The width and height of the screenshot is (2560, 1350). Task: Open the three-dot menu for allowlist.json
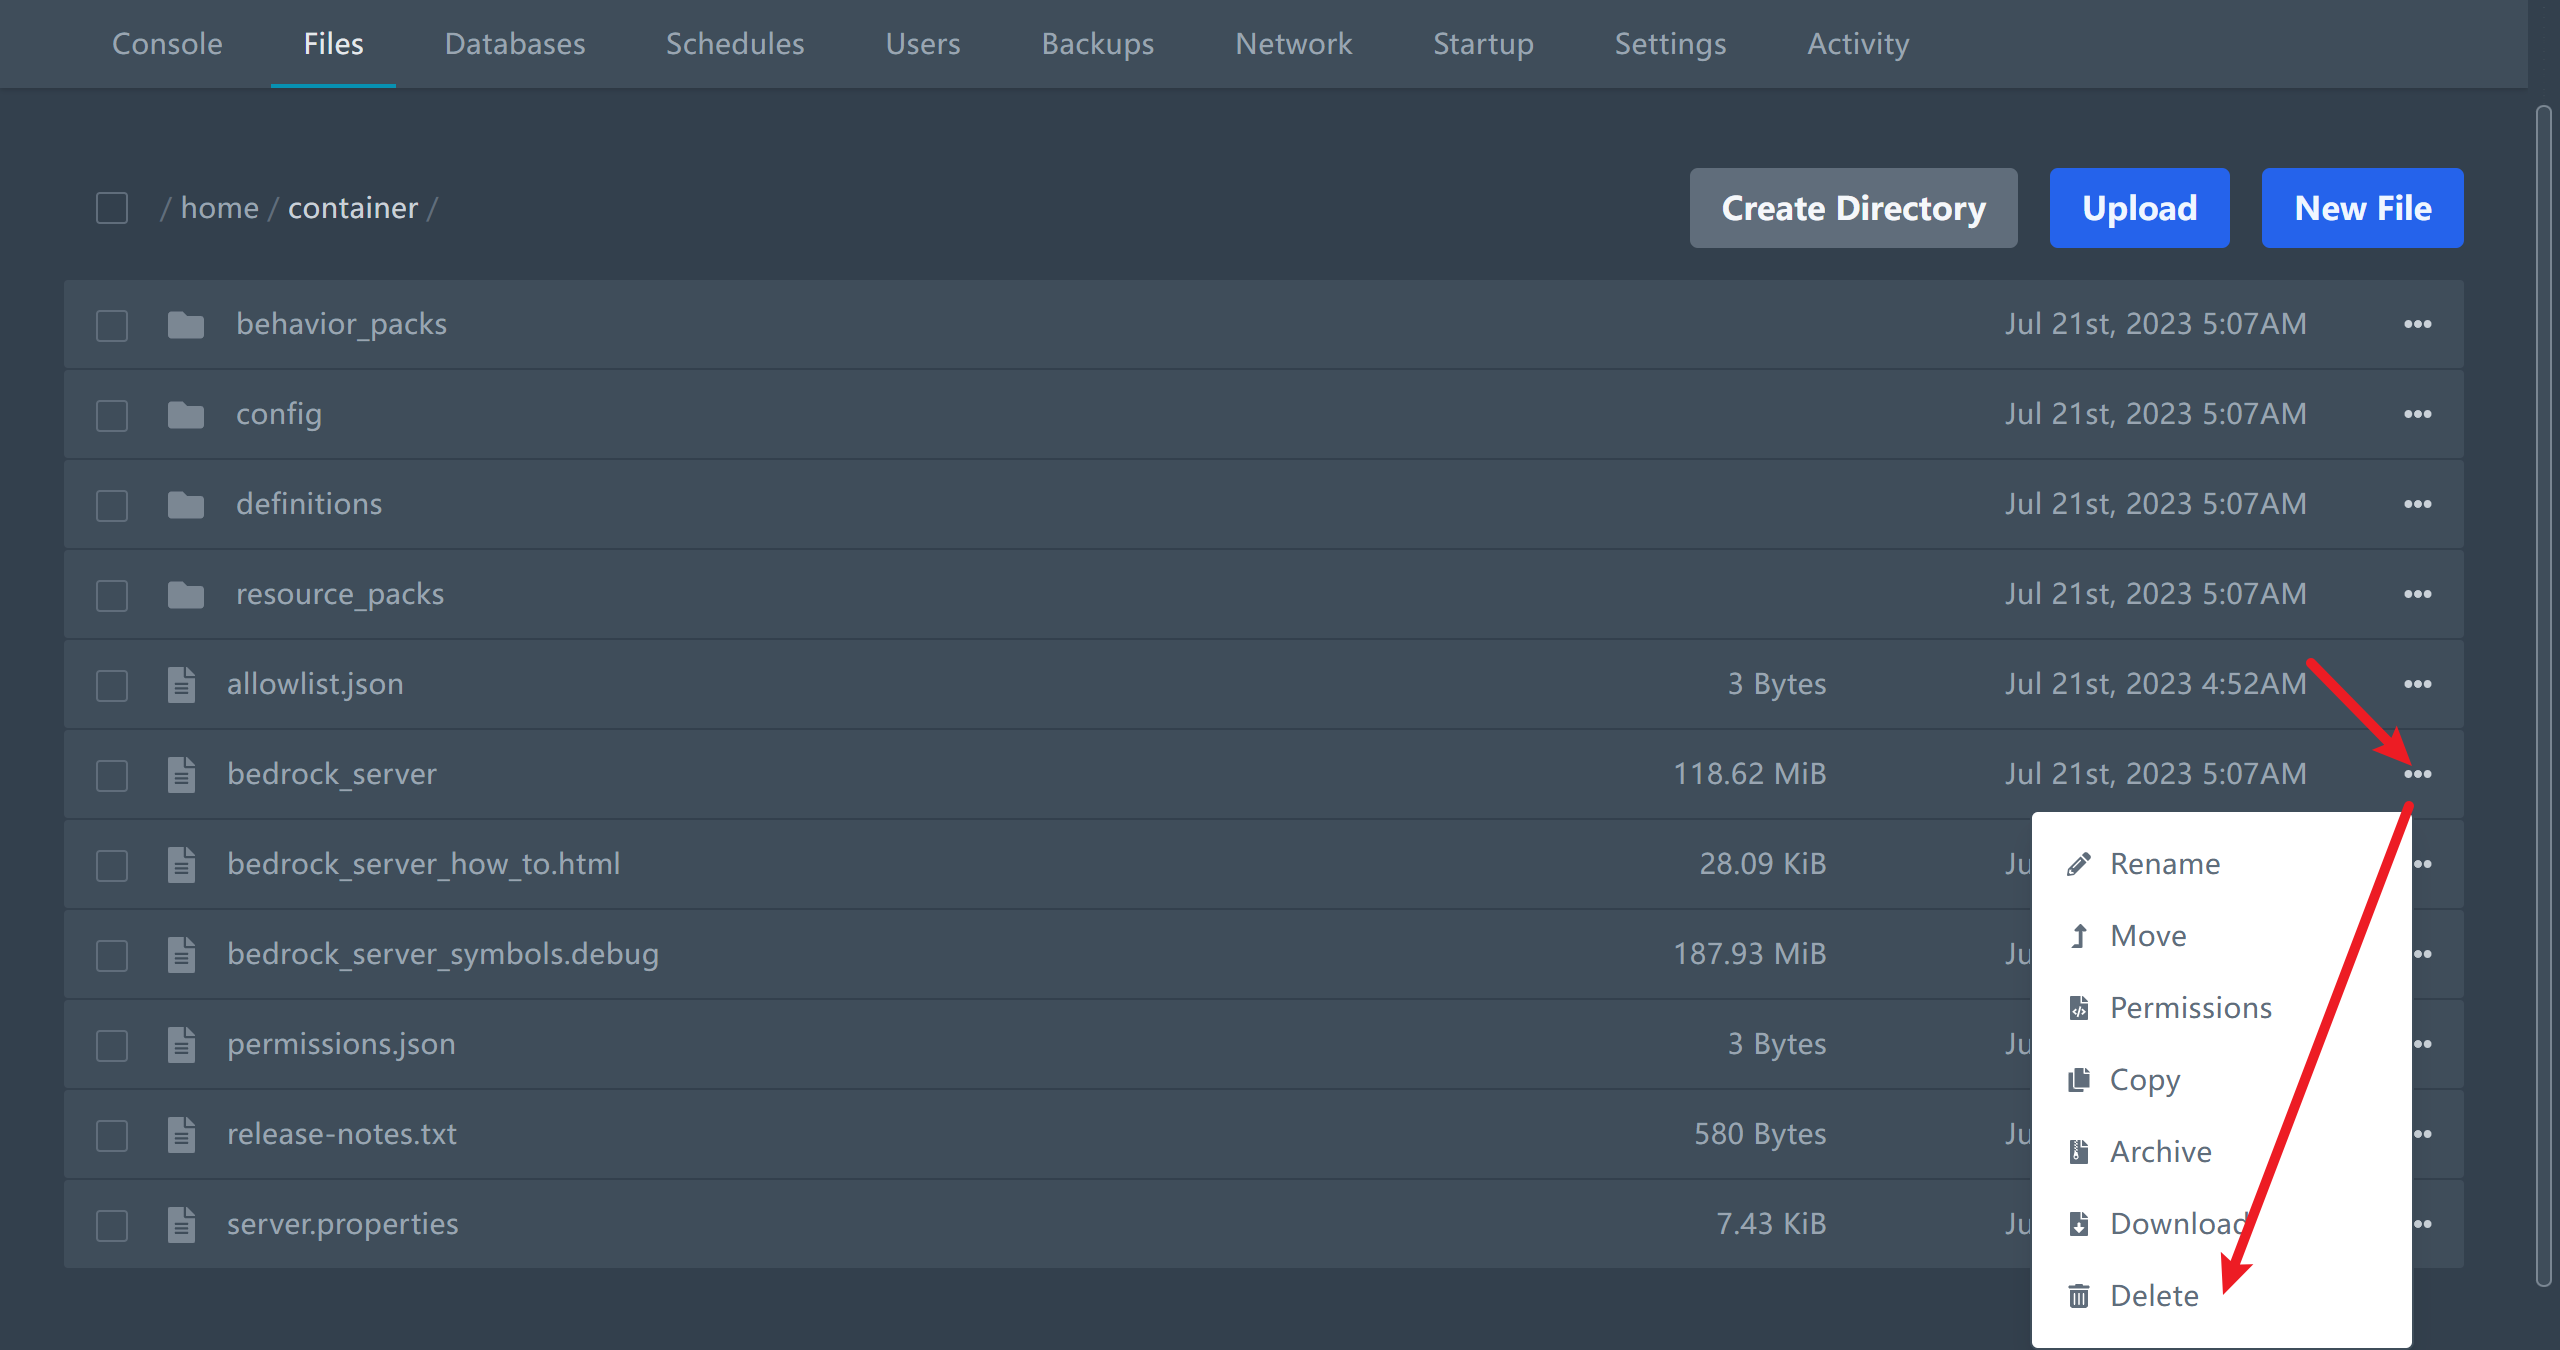tap(2417, 684)
